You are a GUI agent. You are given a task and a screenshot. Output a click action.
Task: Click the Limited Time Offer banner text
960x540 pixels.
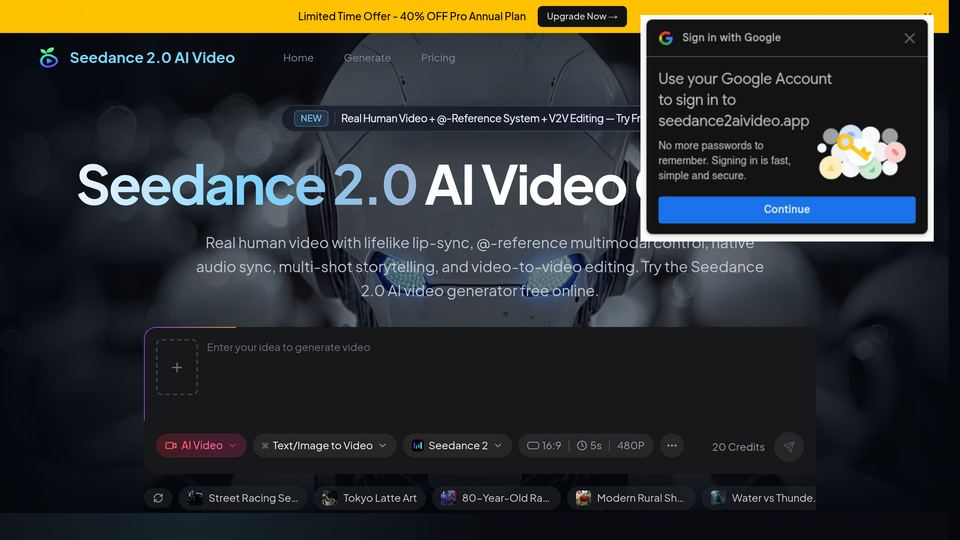pyautogui.click(x=411, y=17)
